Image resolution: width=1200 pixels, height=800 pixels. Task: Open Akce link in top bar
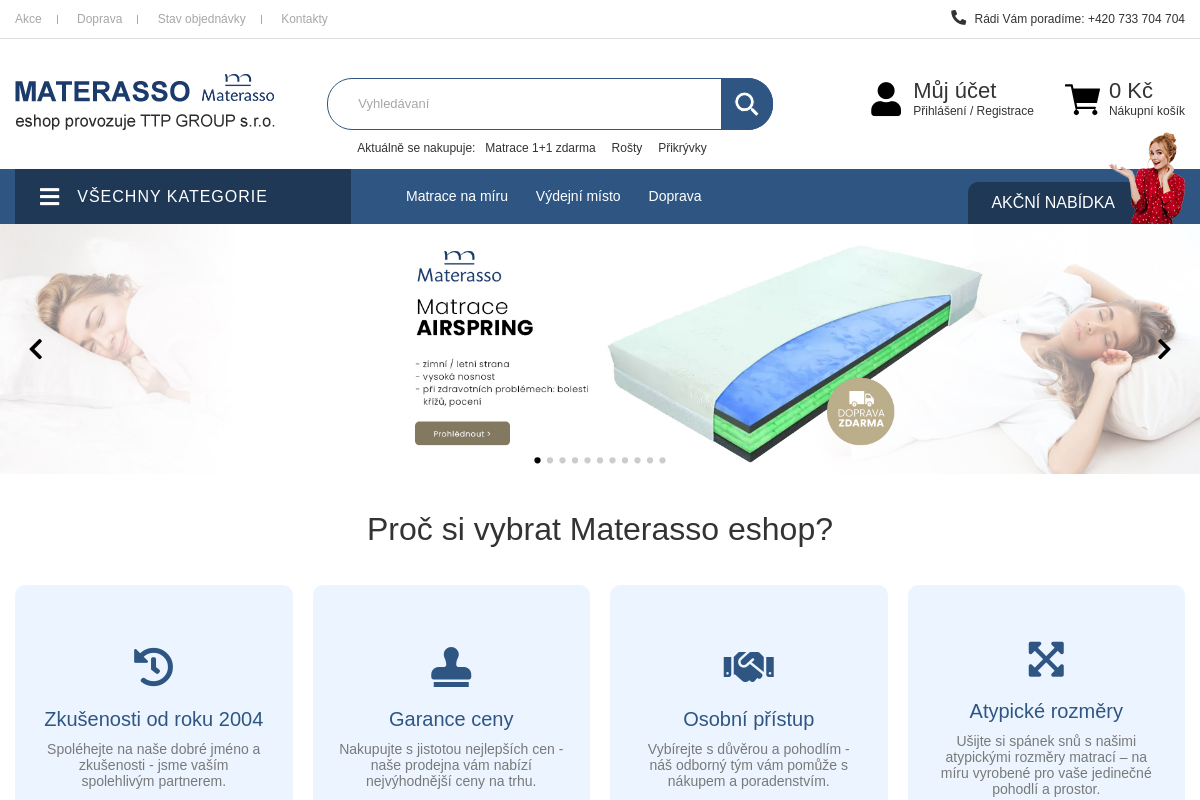point(28,19)
